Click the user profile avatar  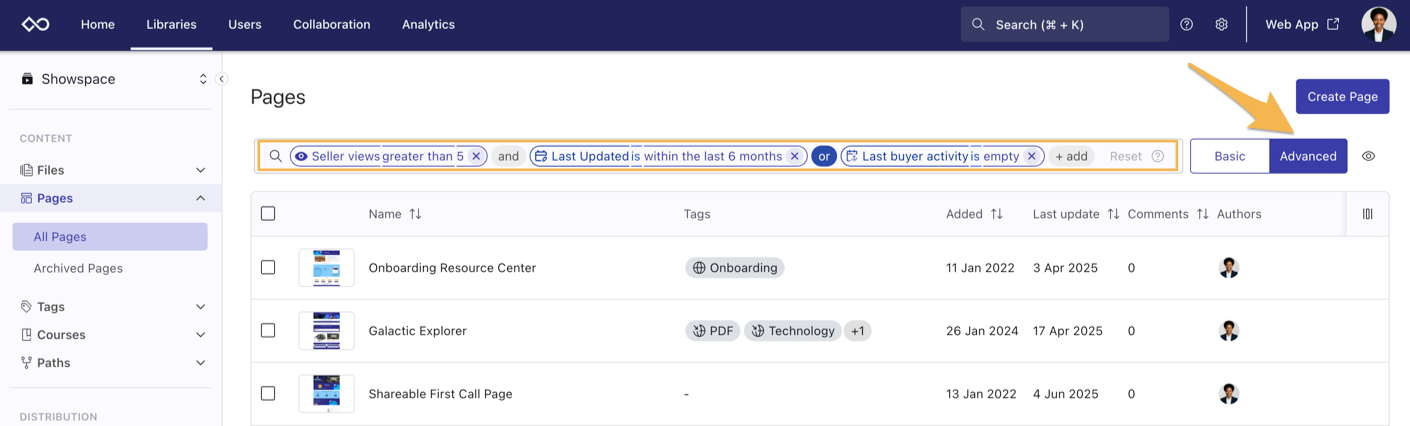pyautogui.click(x=1378, y=24)
